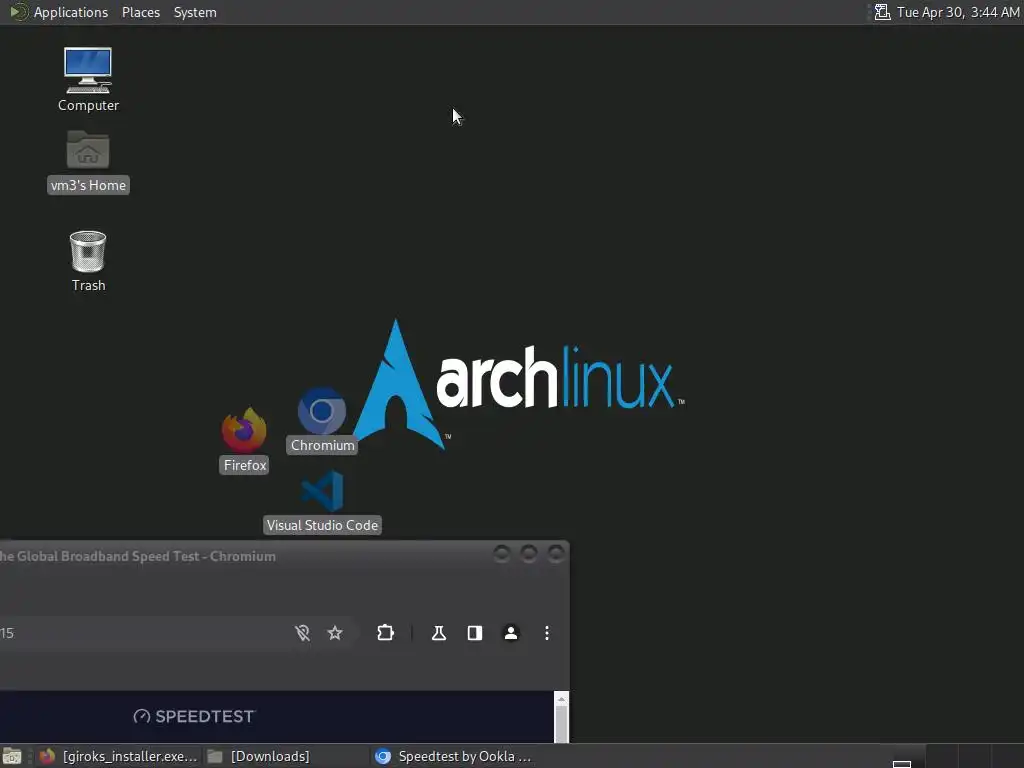Viewport: 1024px width, 768px height.
Task: Click the page scrollbar up arrow
Action: click(x=562, y=699)
